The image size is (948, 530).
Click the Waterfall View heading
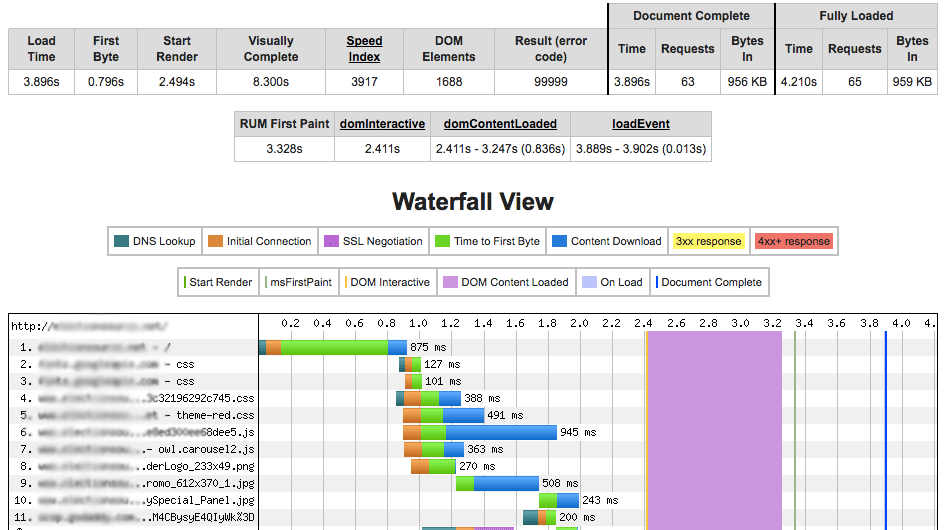473,201
